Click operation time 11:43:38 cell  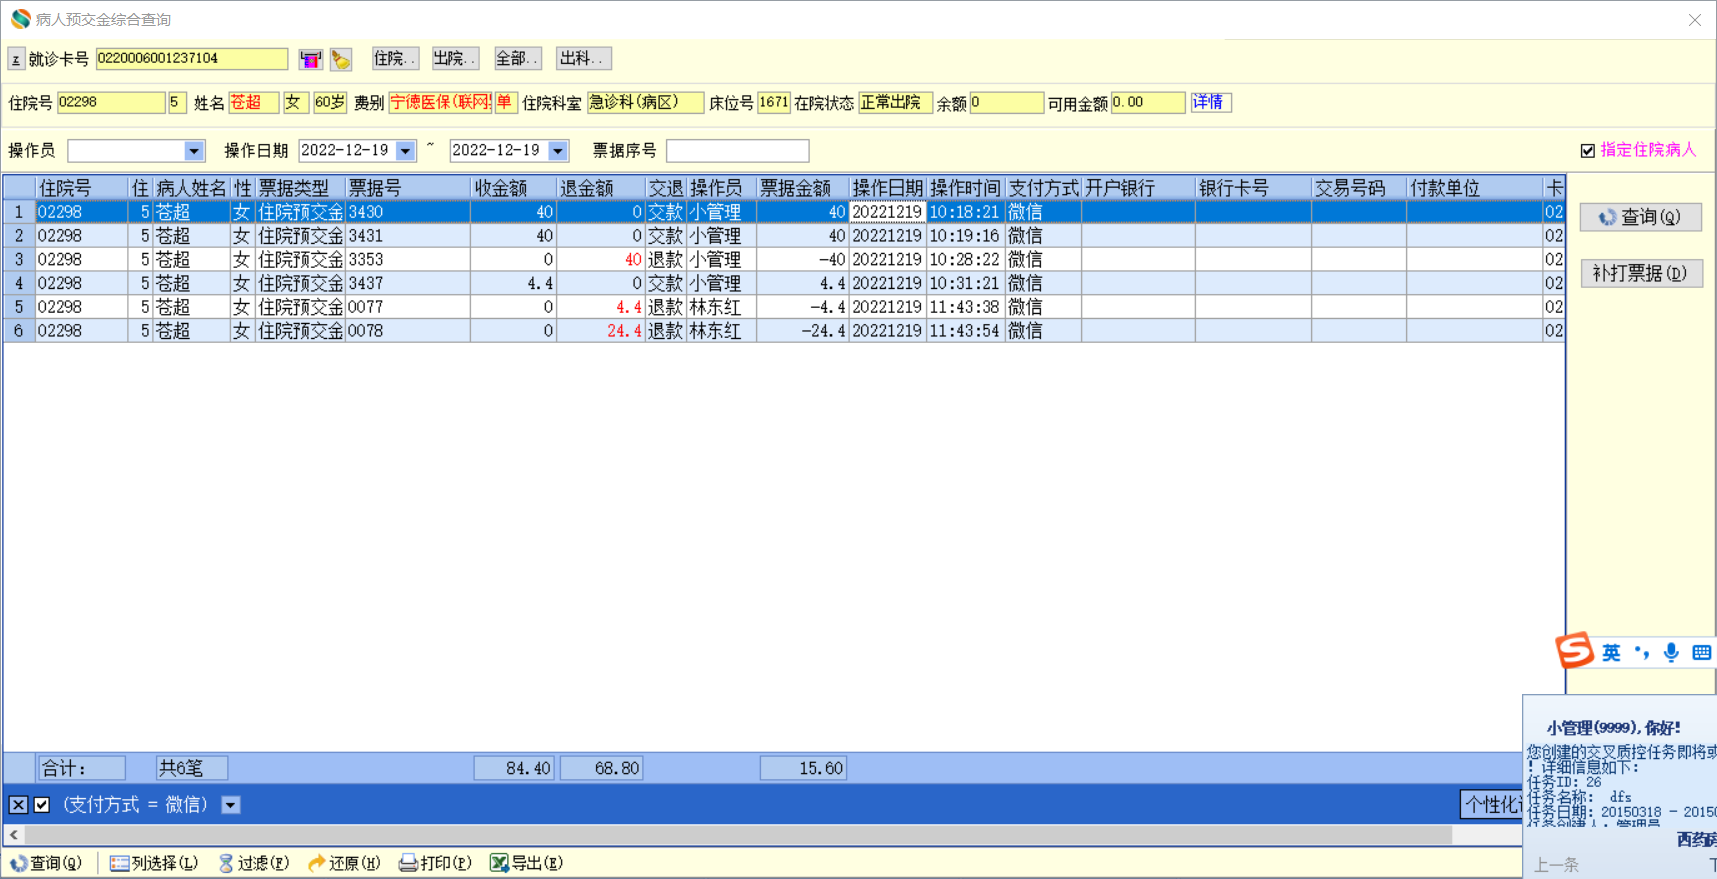[x=965, y=307]
